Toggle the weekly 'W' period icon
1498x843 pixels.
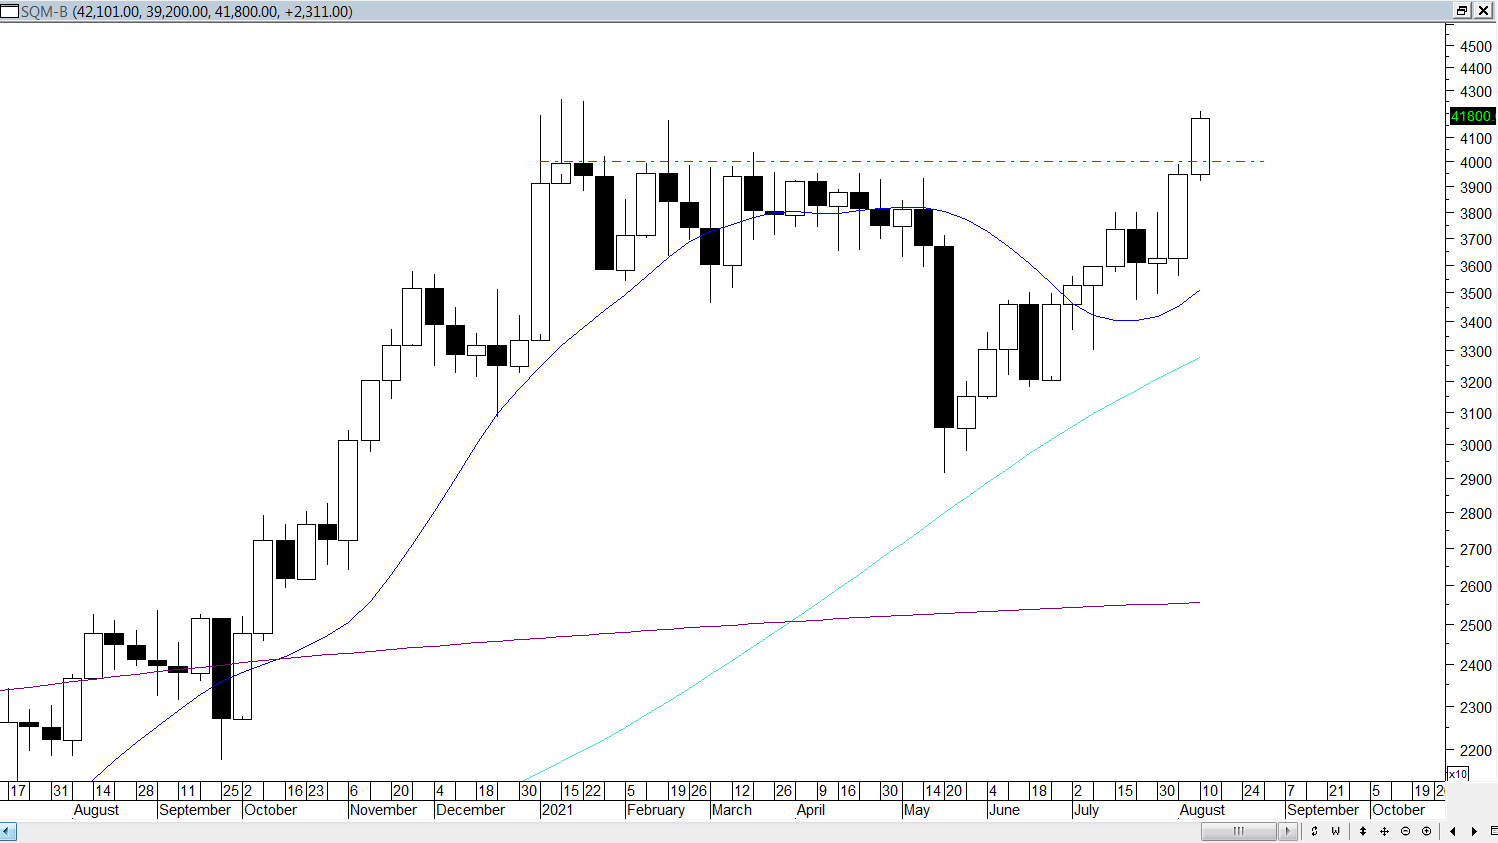pos(1335,831)
